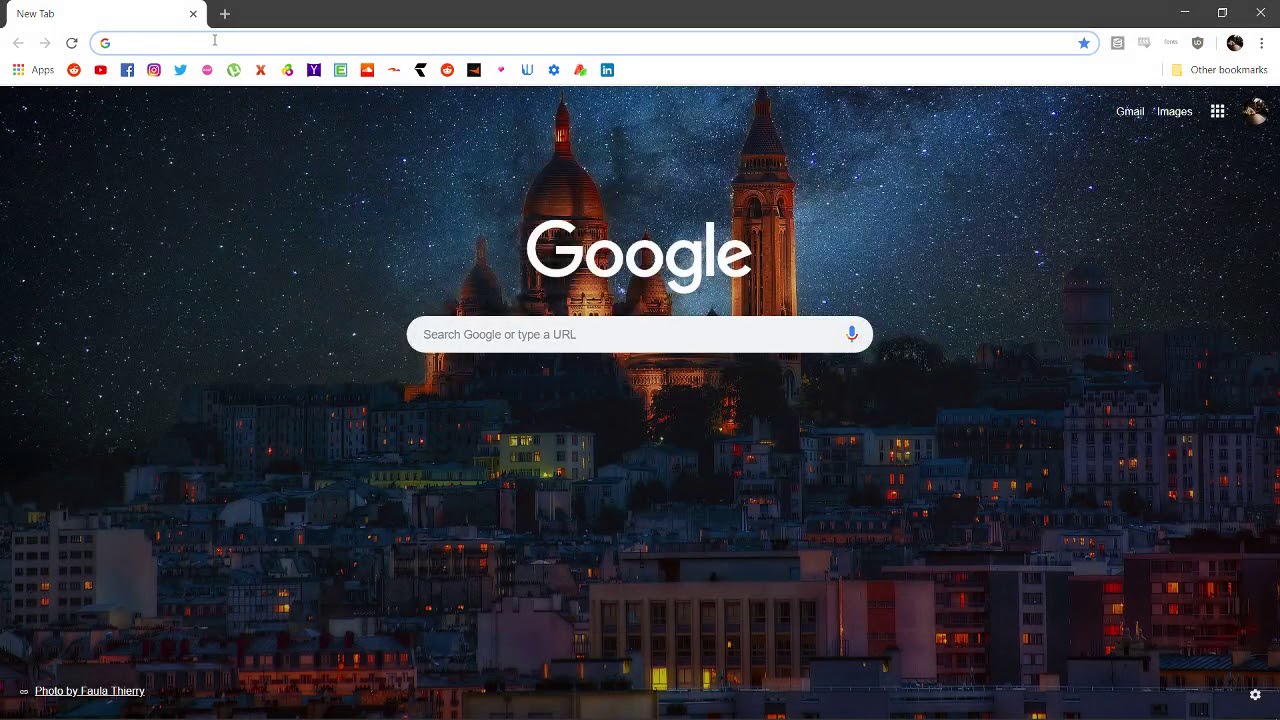Viewport: 1280px width, 720px height.
Task: Click the Search Google or type a URL box
Action: click(x=639, y=334)
